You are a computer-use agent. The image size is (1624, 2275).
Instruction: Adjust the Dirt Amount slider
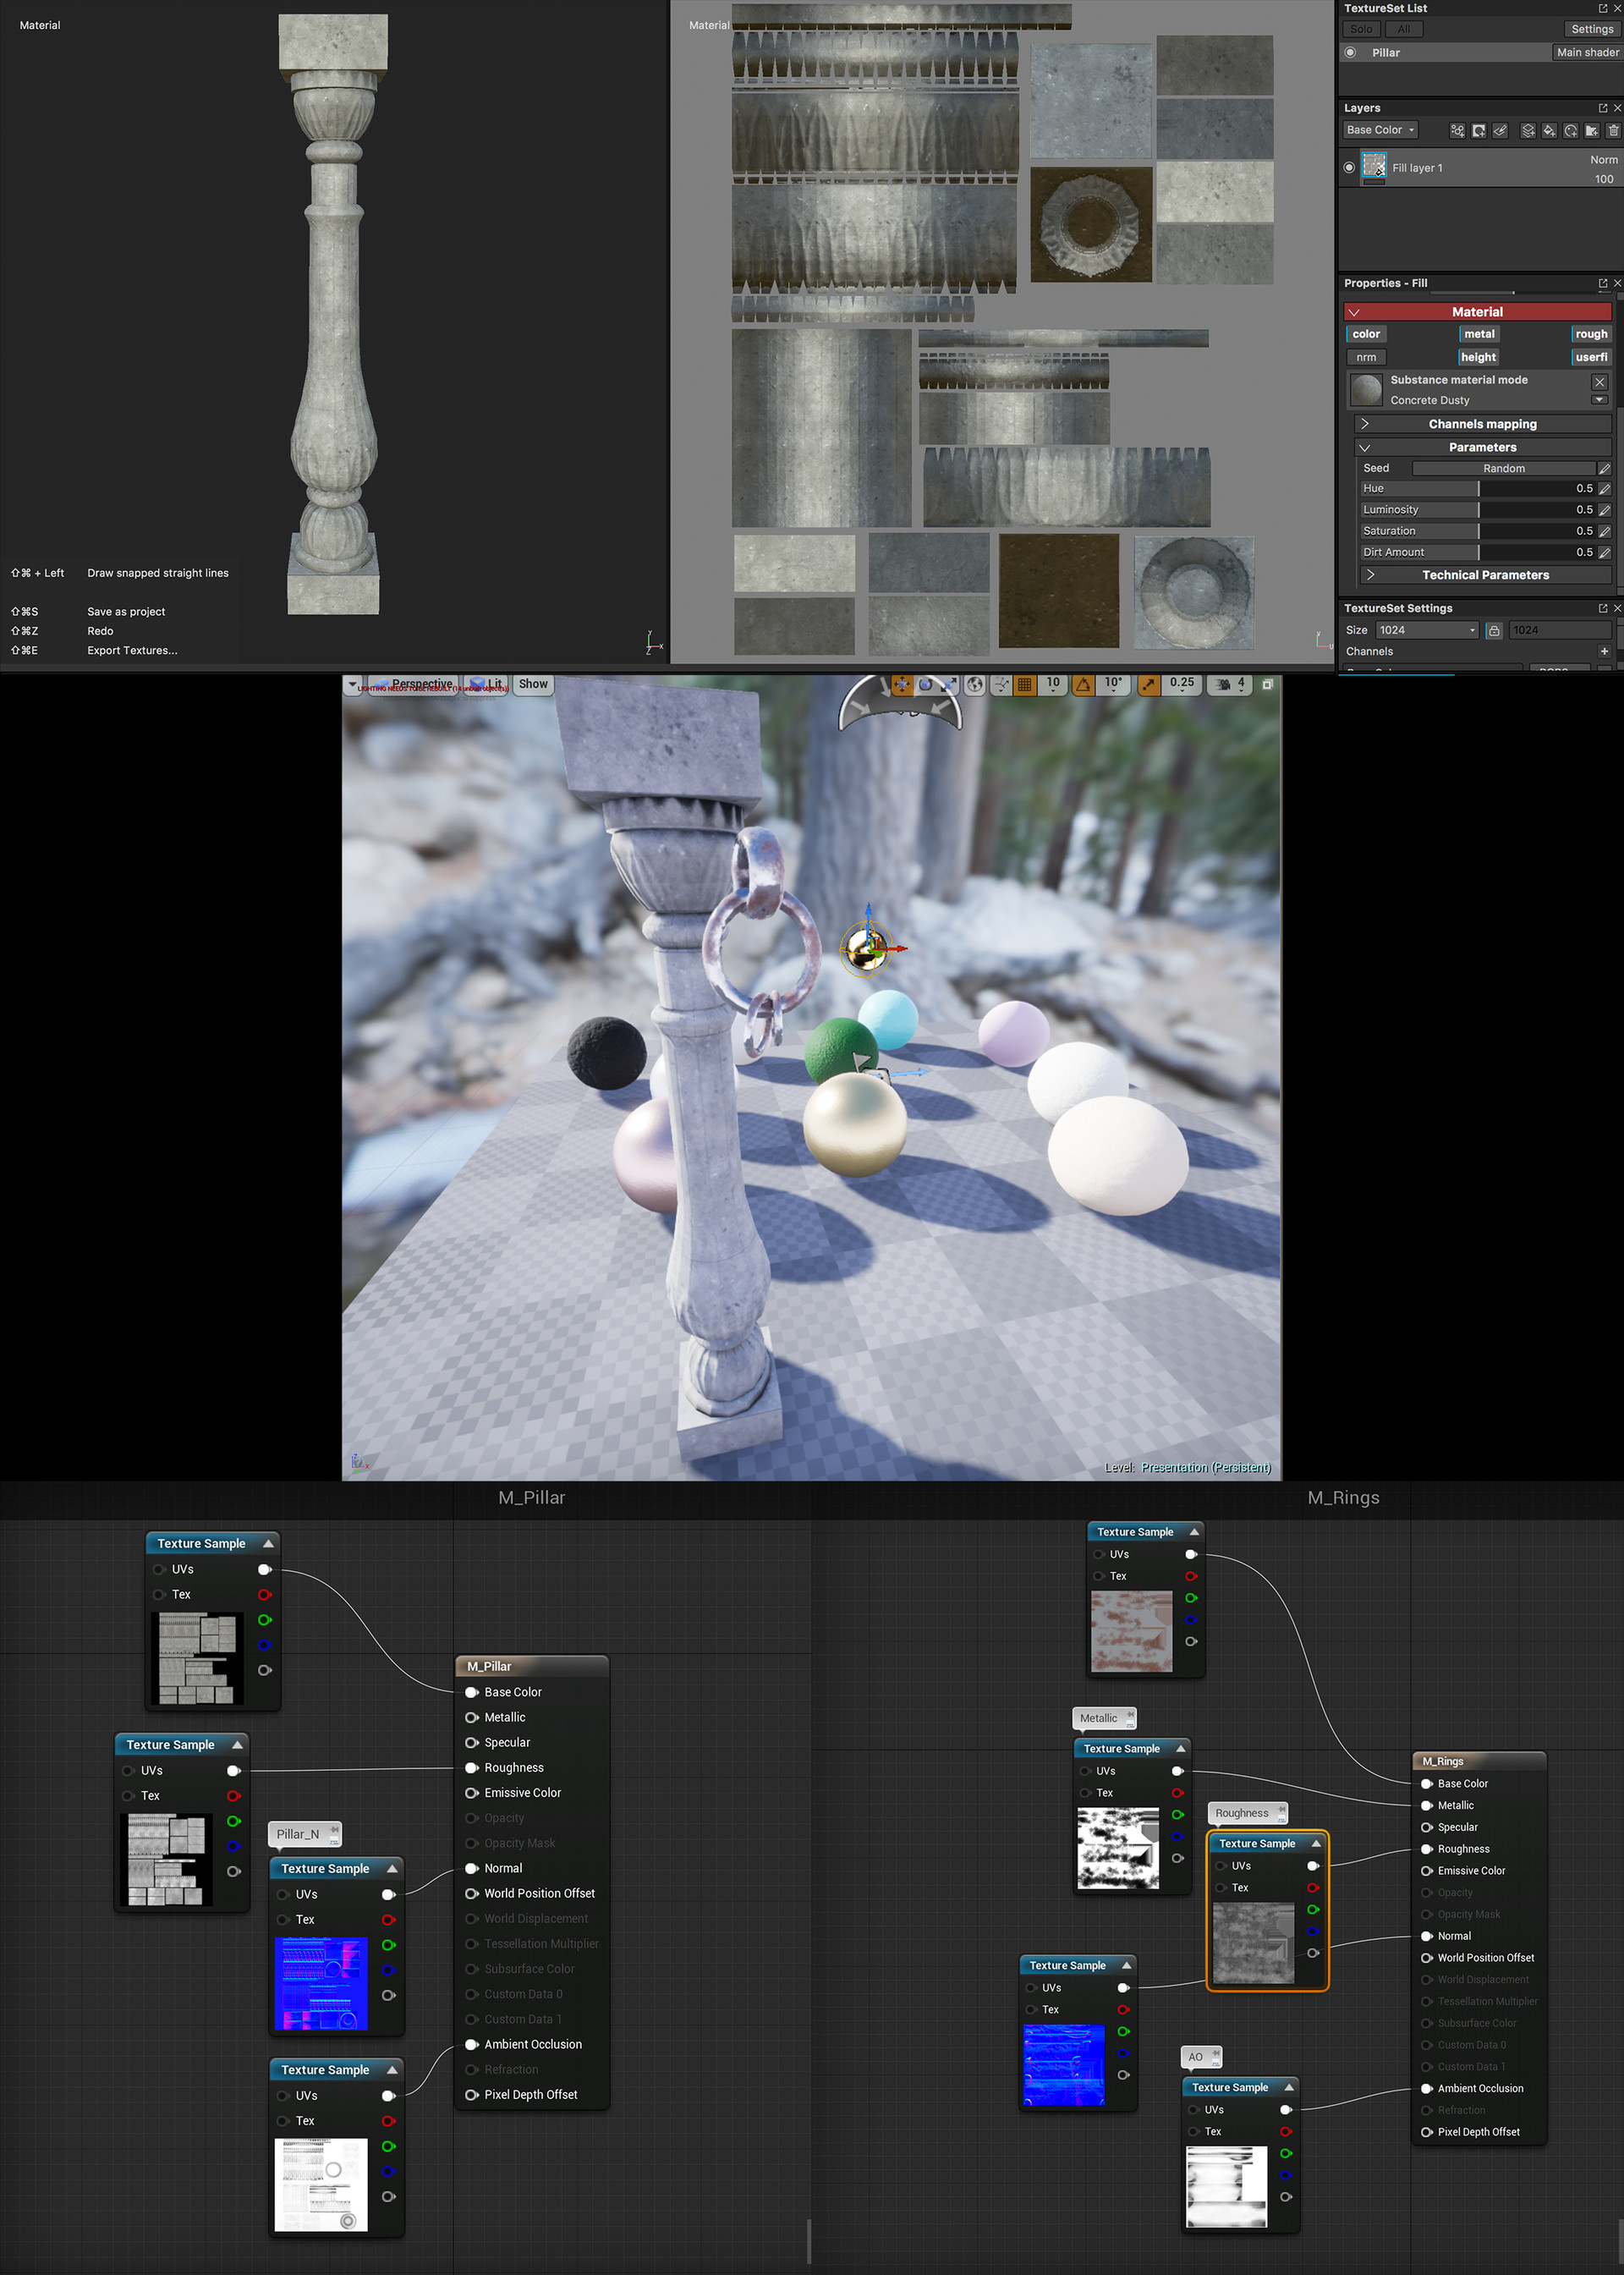click(1478, 552)
